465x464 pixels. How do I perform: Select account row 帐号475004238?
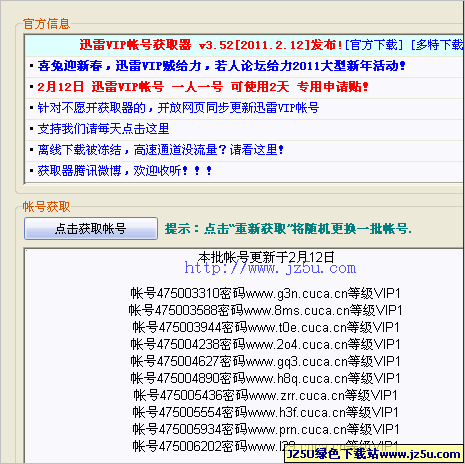point(265,344)
